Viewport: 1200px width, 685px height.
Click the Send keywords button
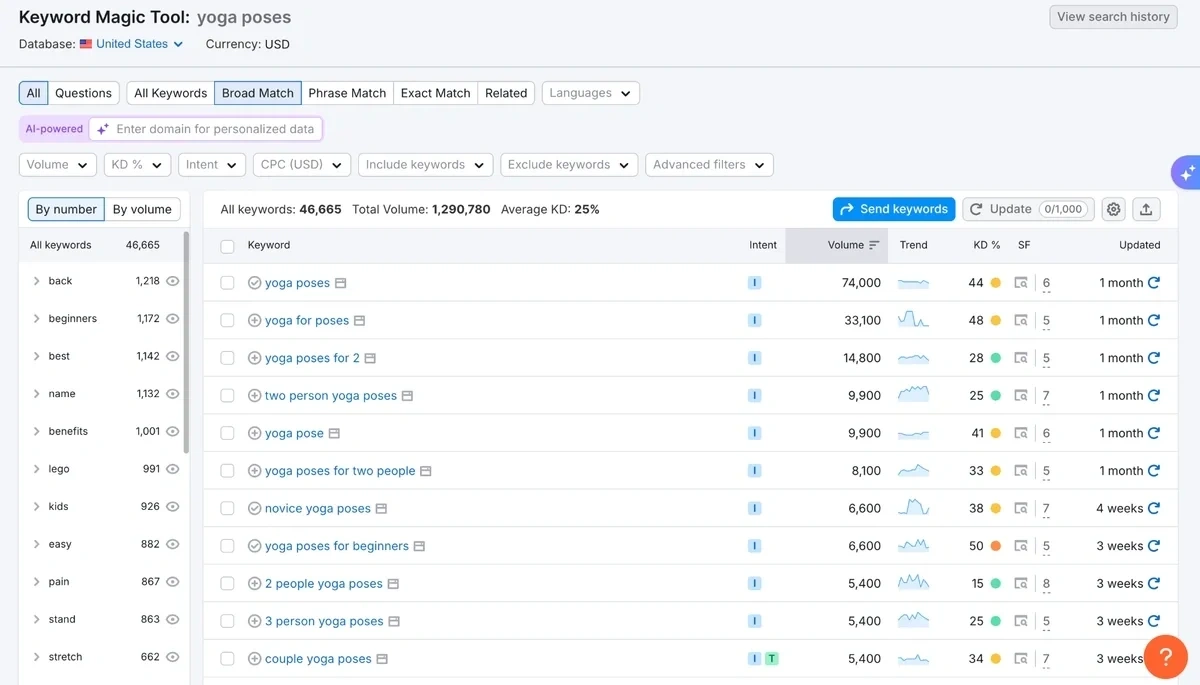893,209
